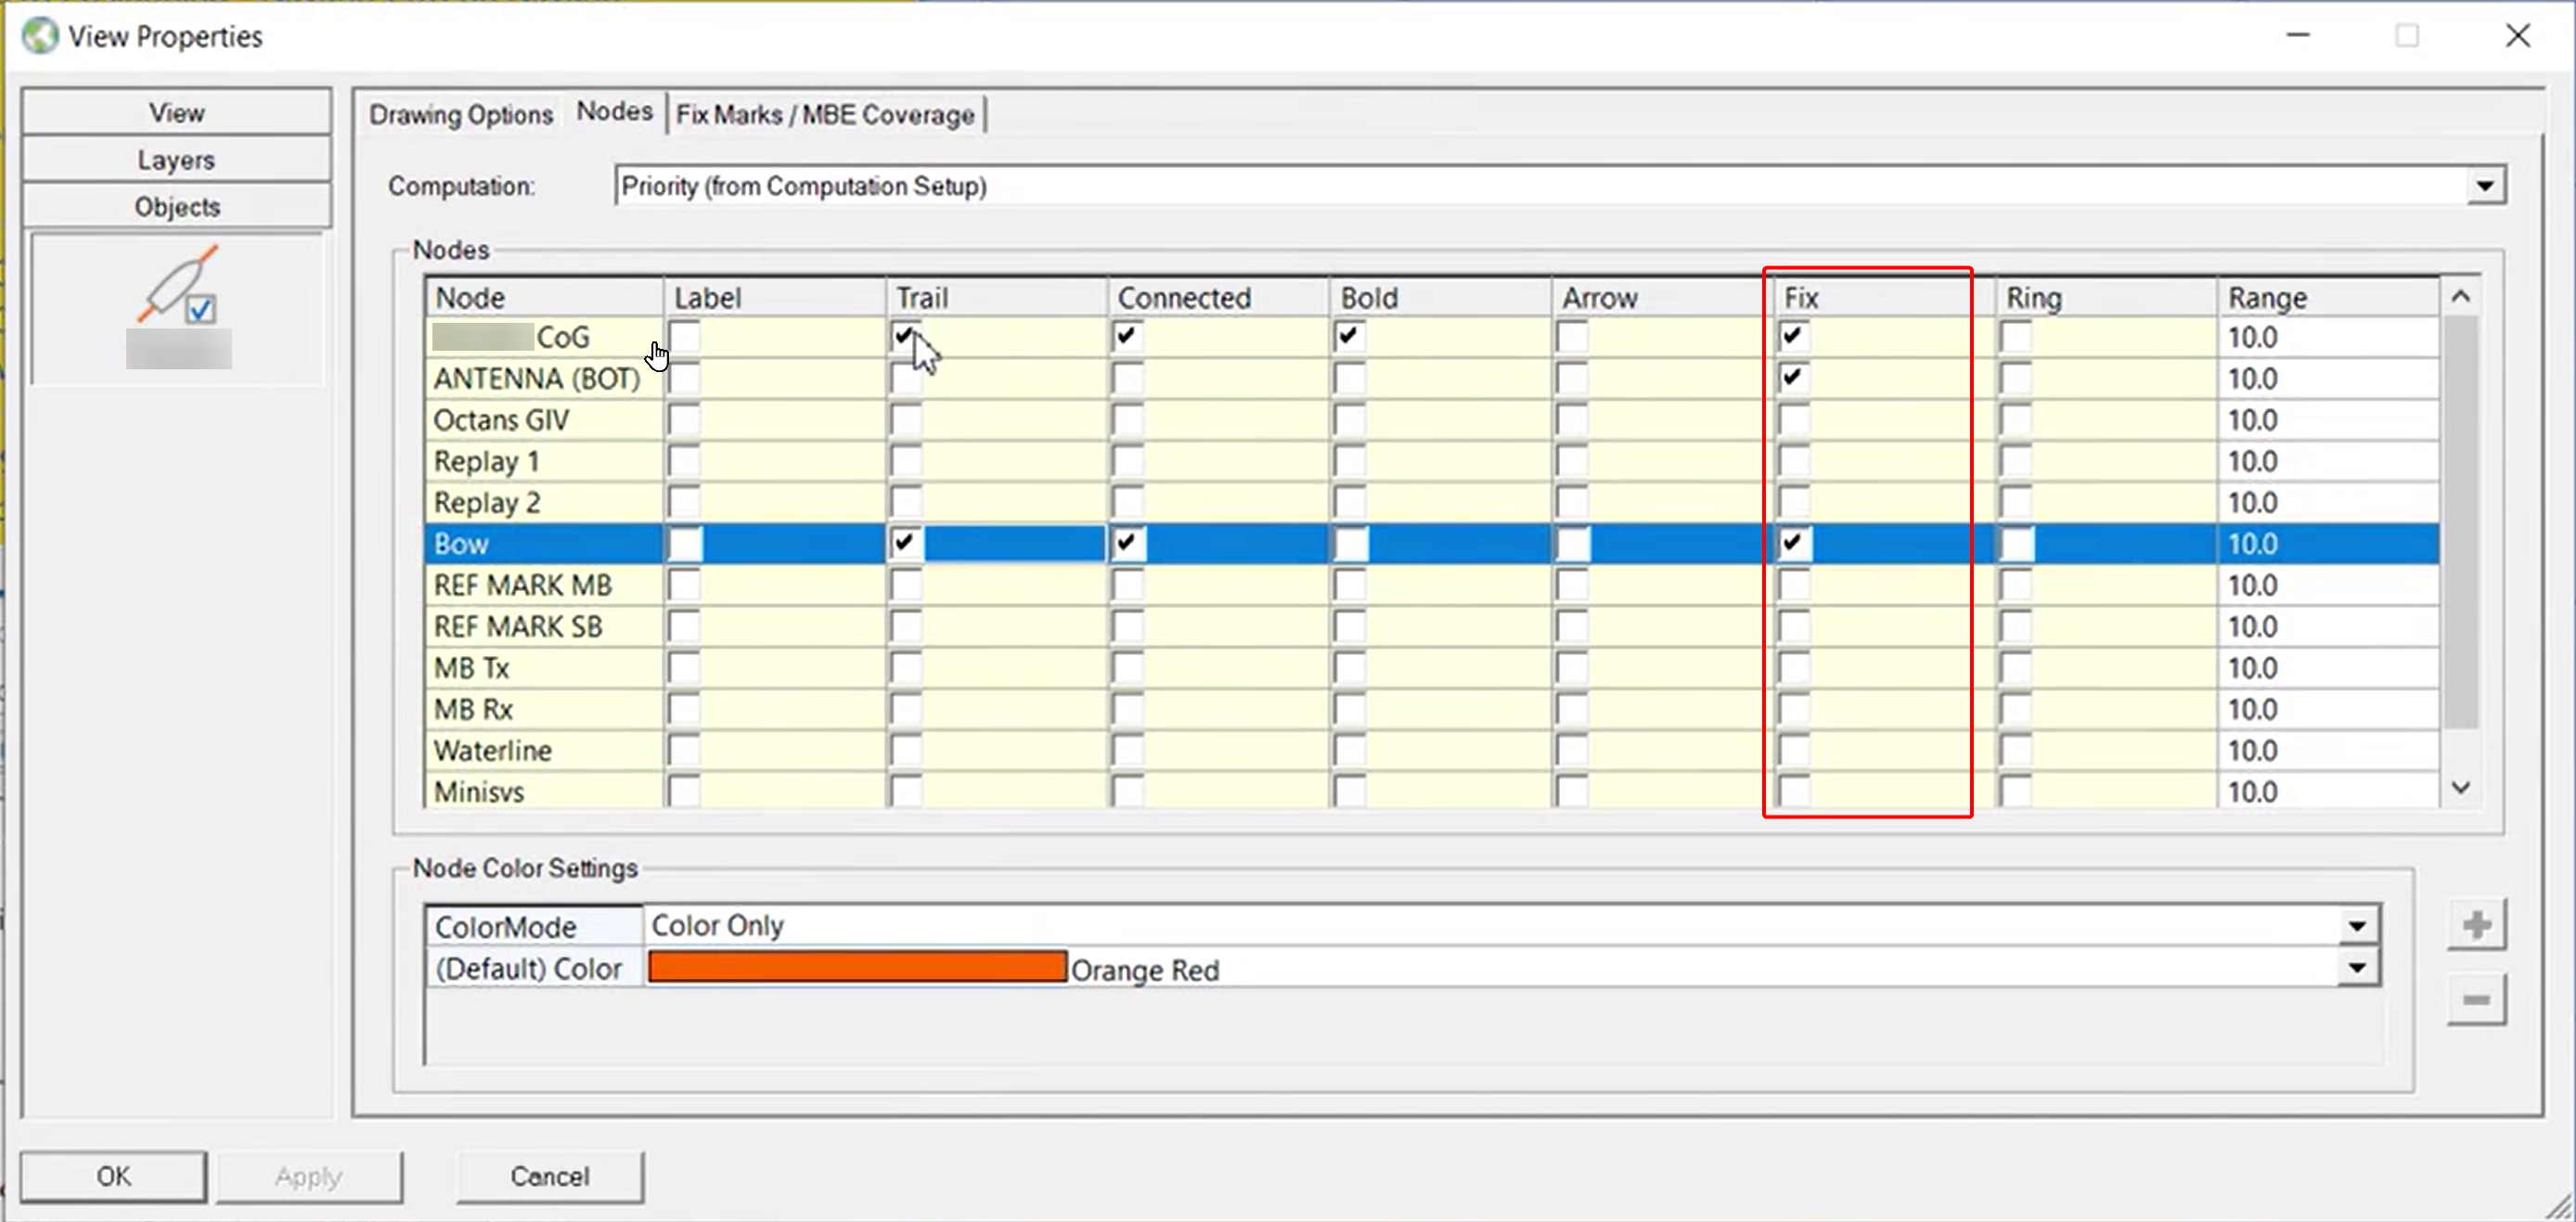Open the (Default) Color dropdown arrow
The width and height of the screenshot is (2576, 1222).
click(x=2356, y=968)
